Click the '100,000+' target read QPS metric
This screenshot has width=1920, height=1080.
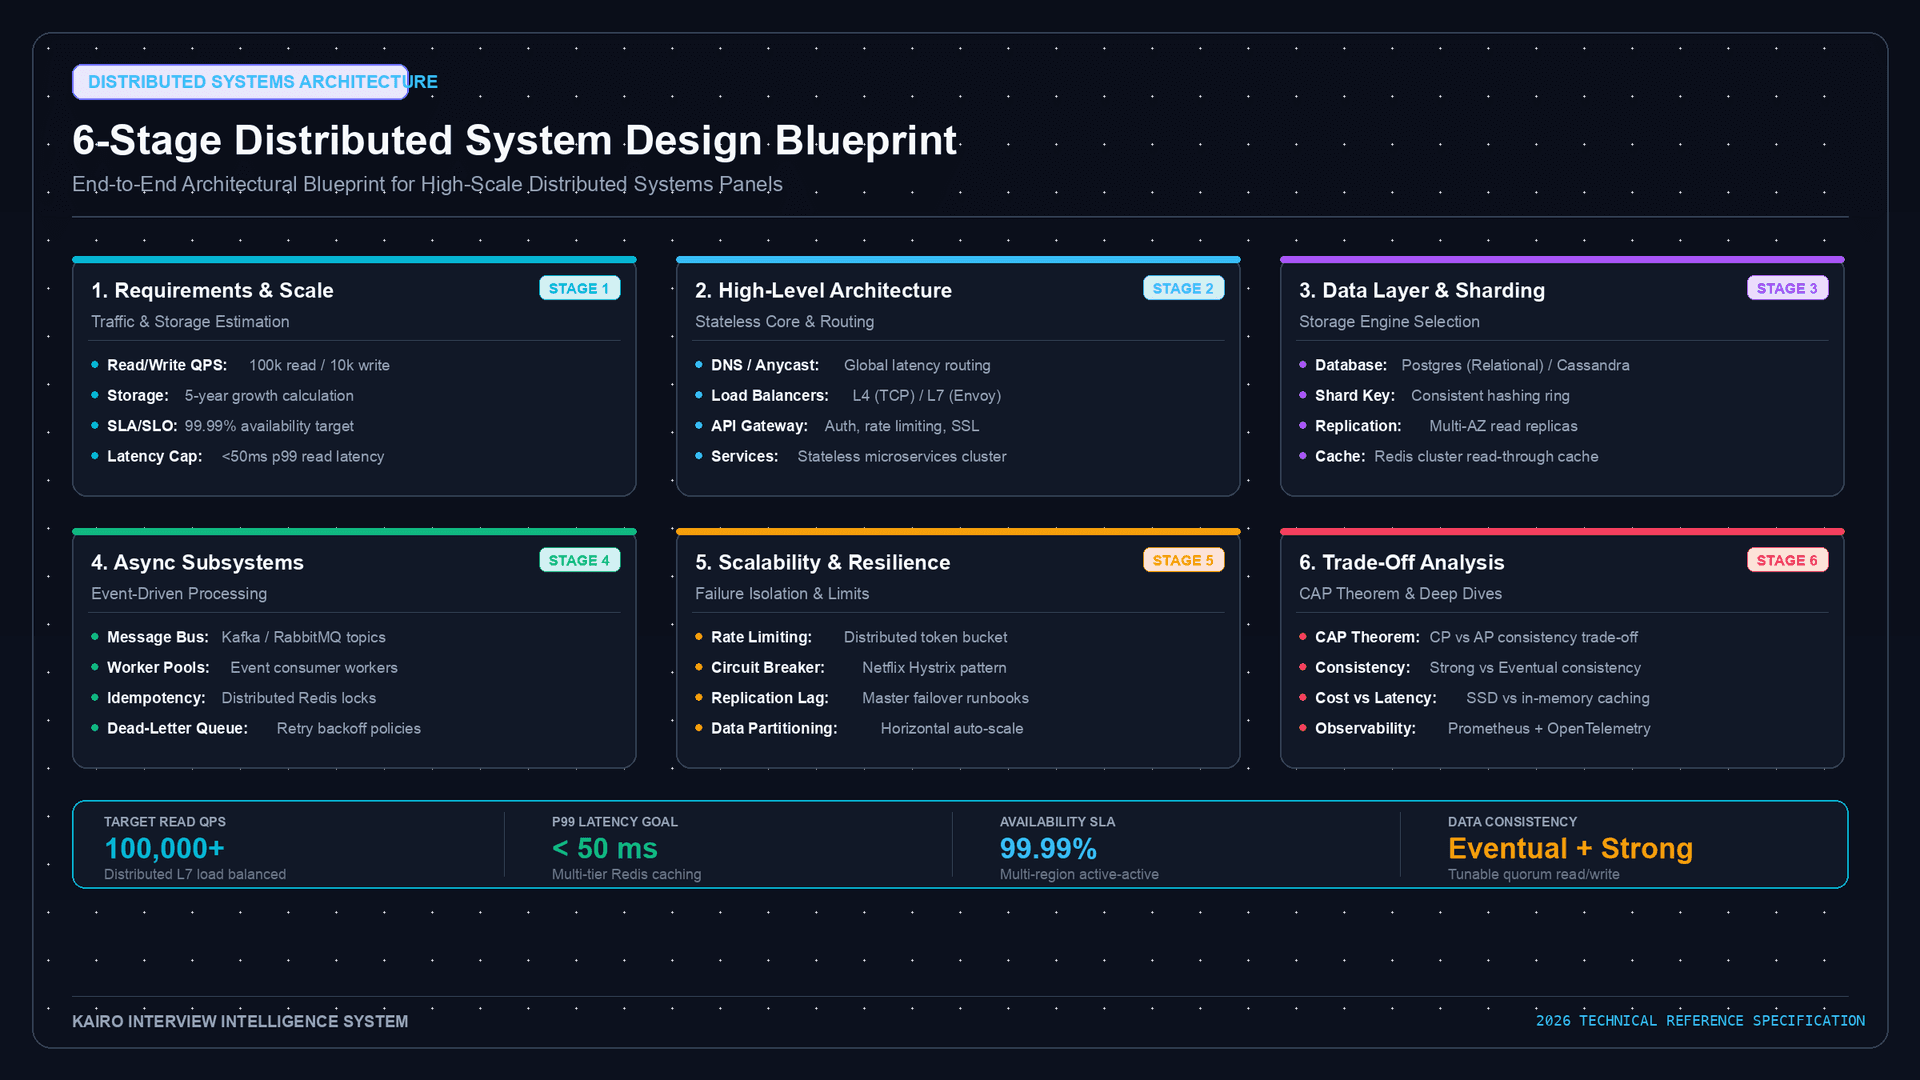pos(164,849)
